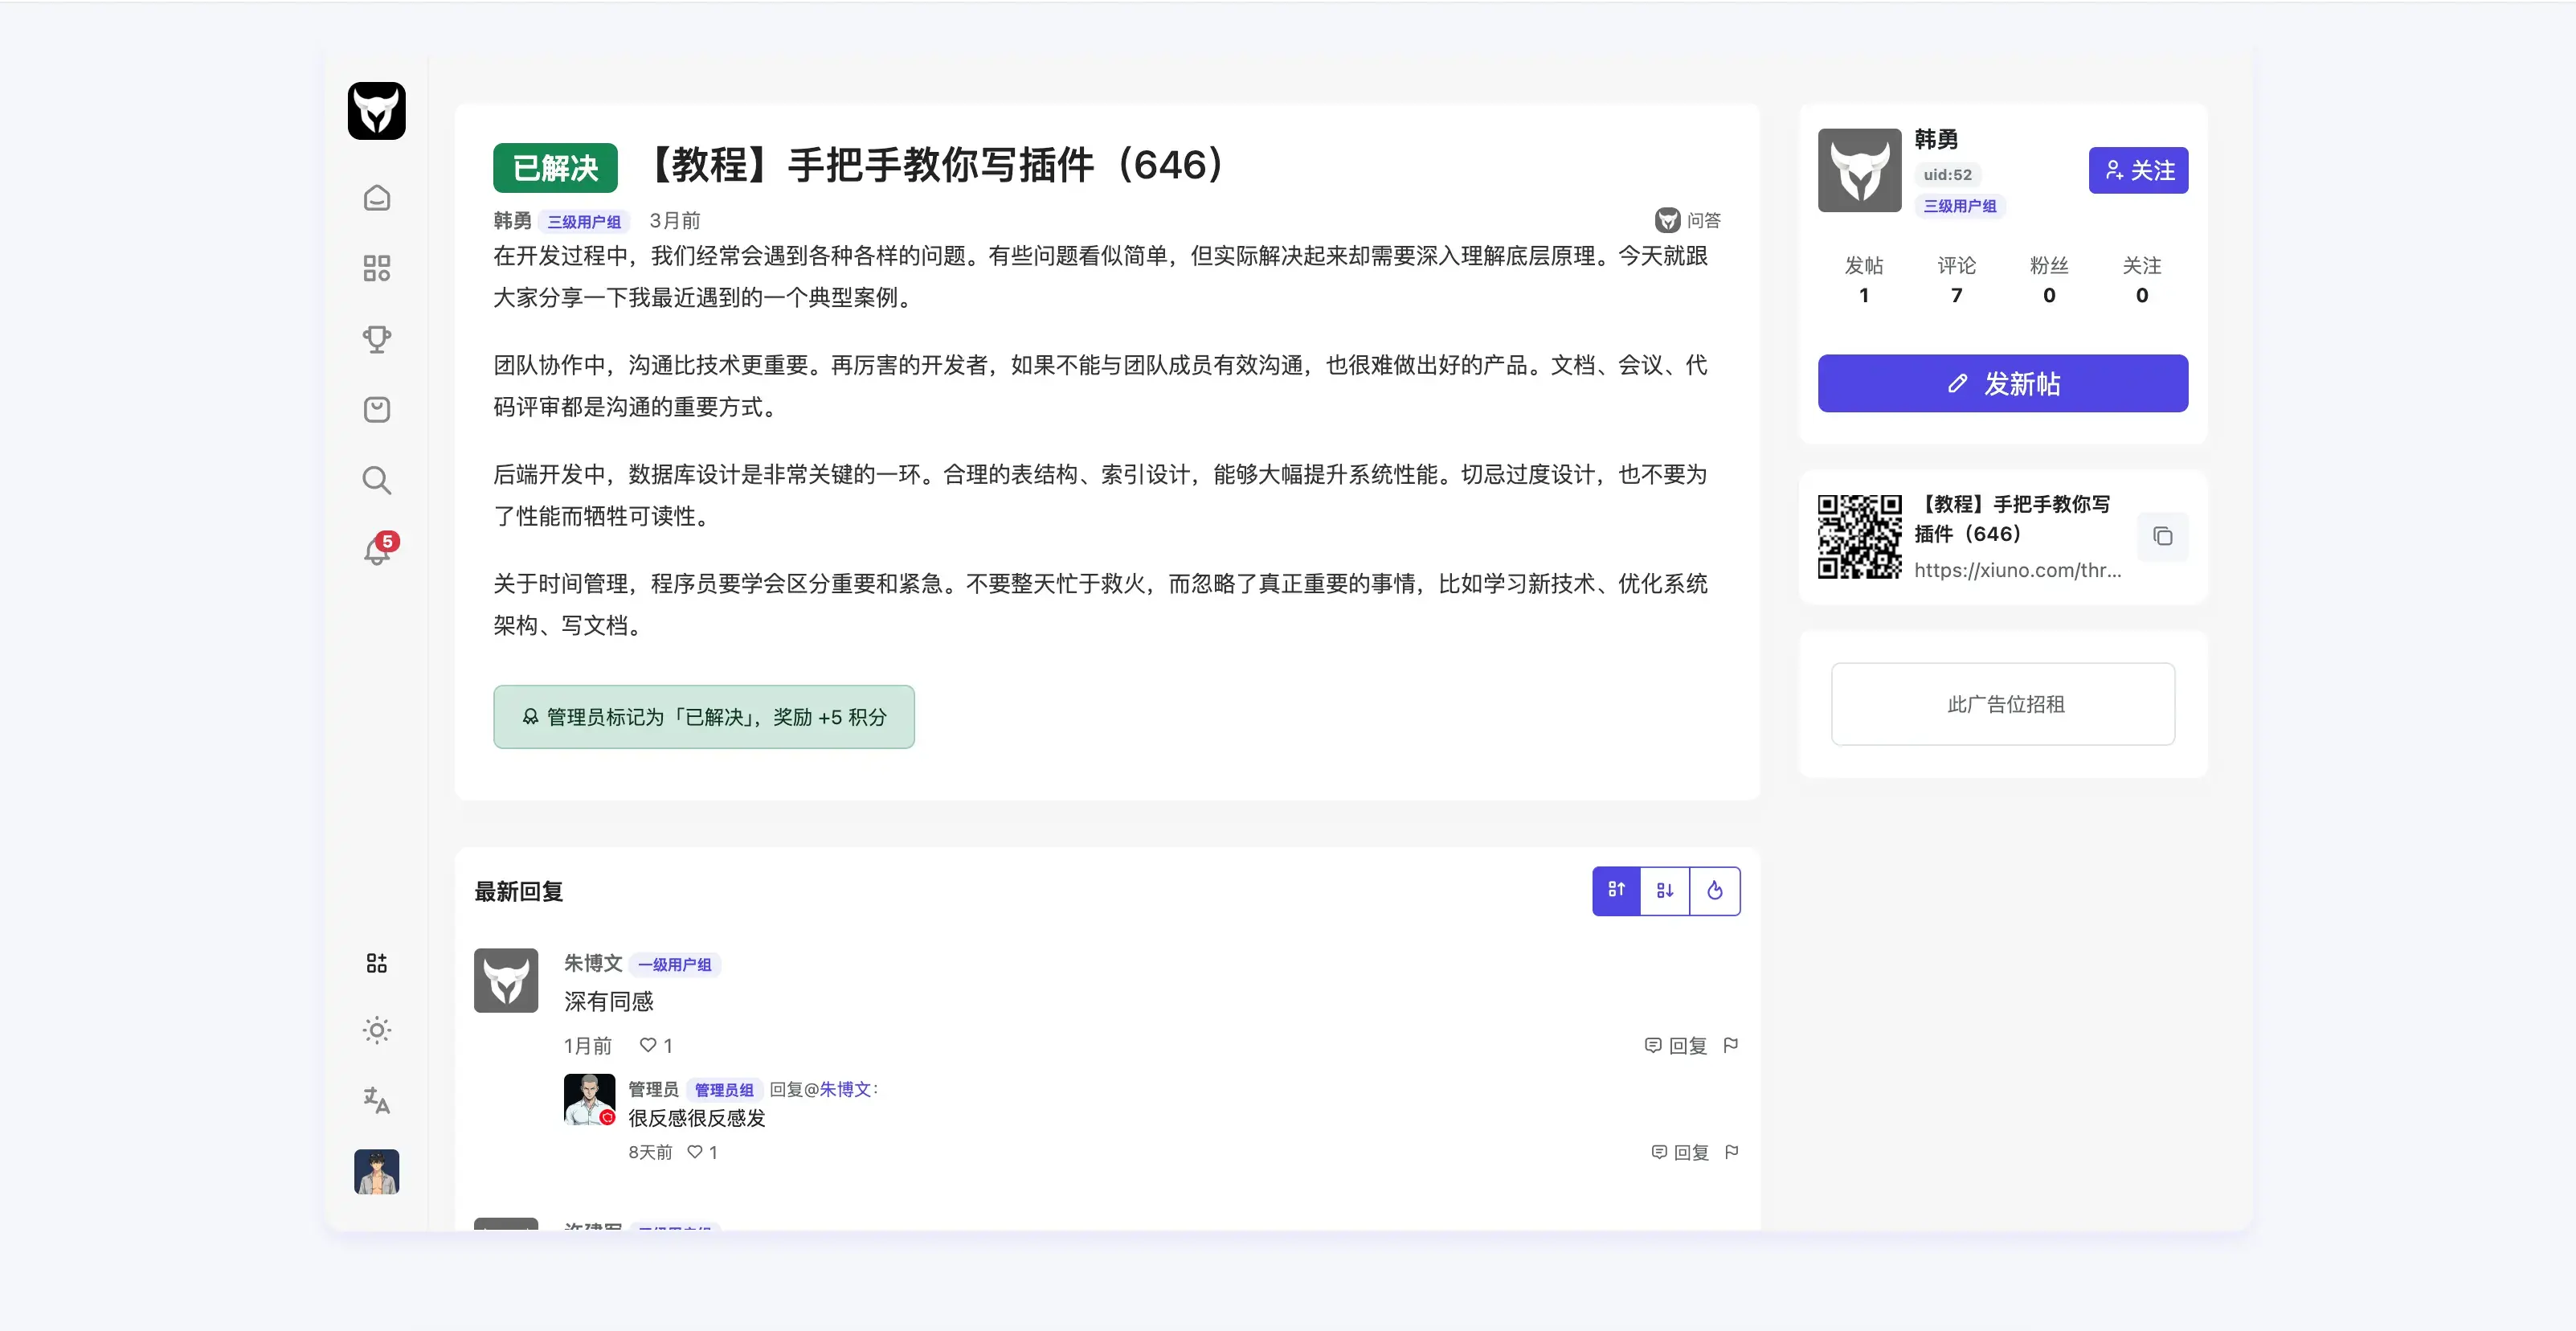Follow 韩勇 with 关注 button
Screen dimensions: 2576x1331
point(2138,170)
